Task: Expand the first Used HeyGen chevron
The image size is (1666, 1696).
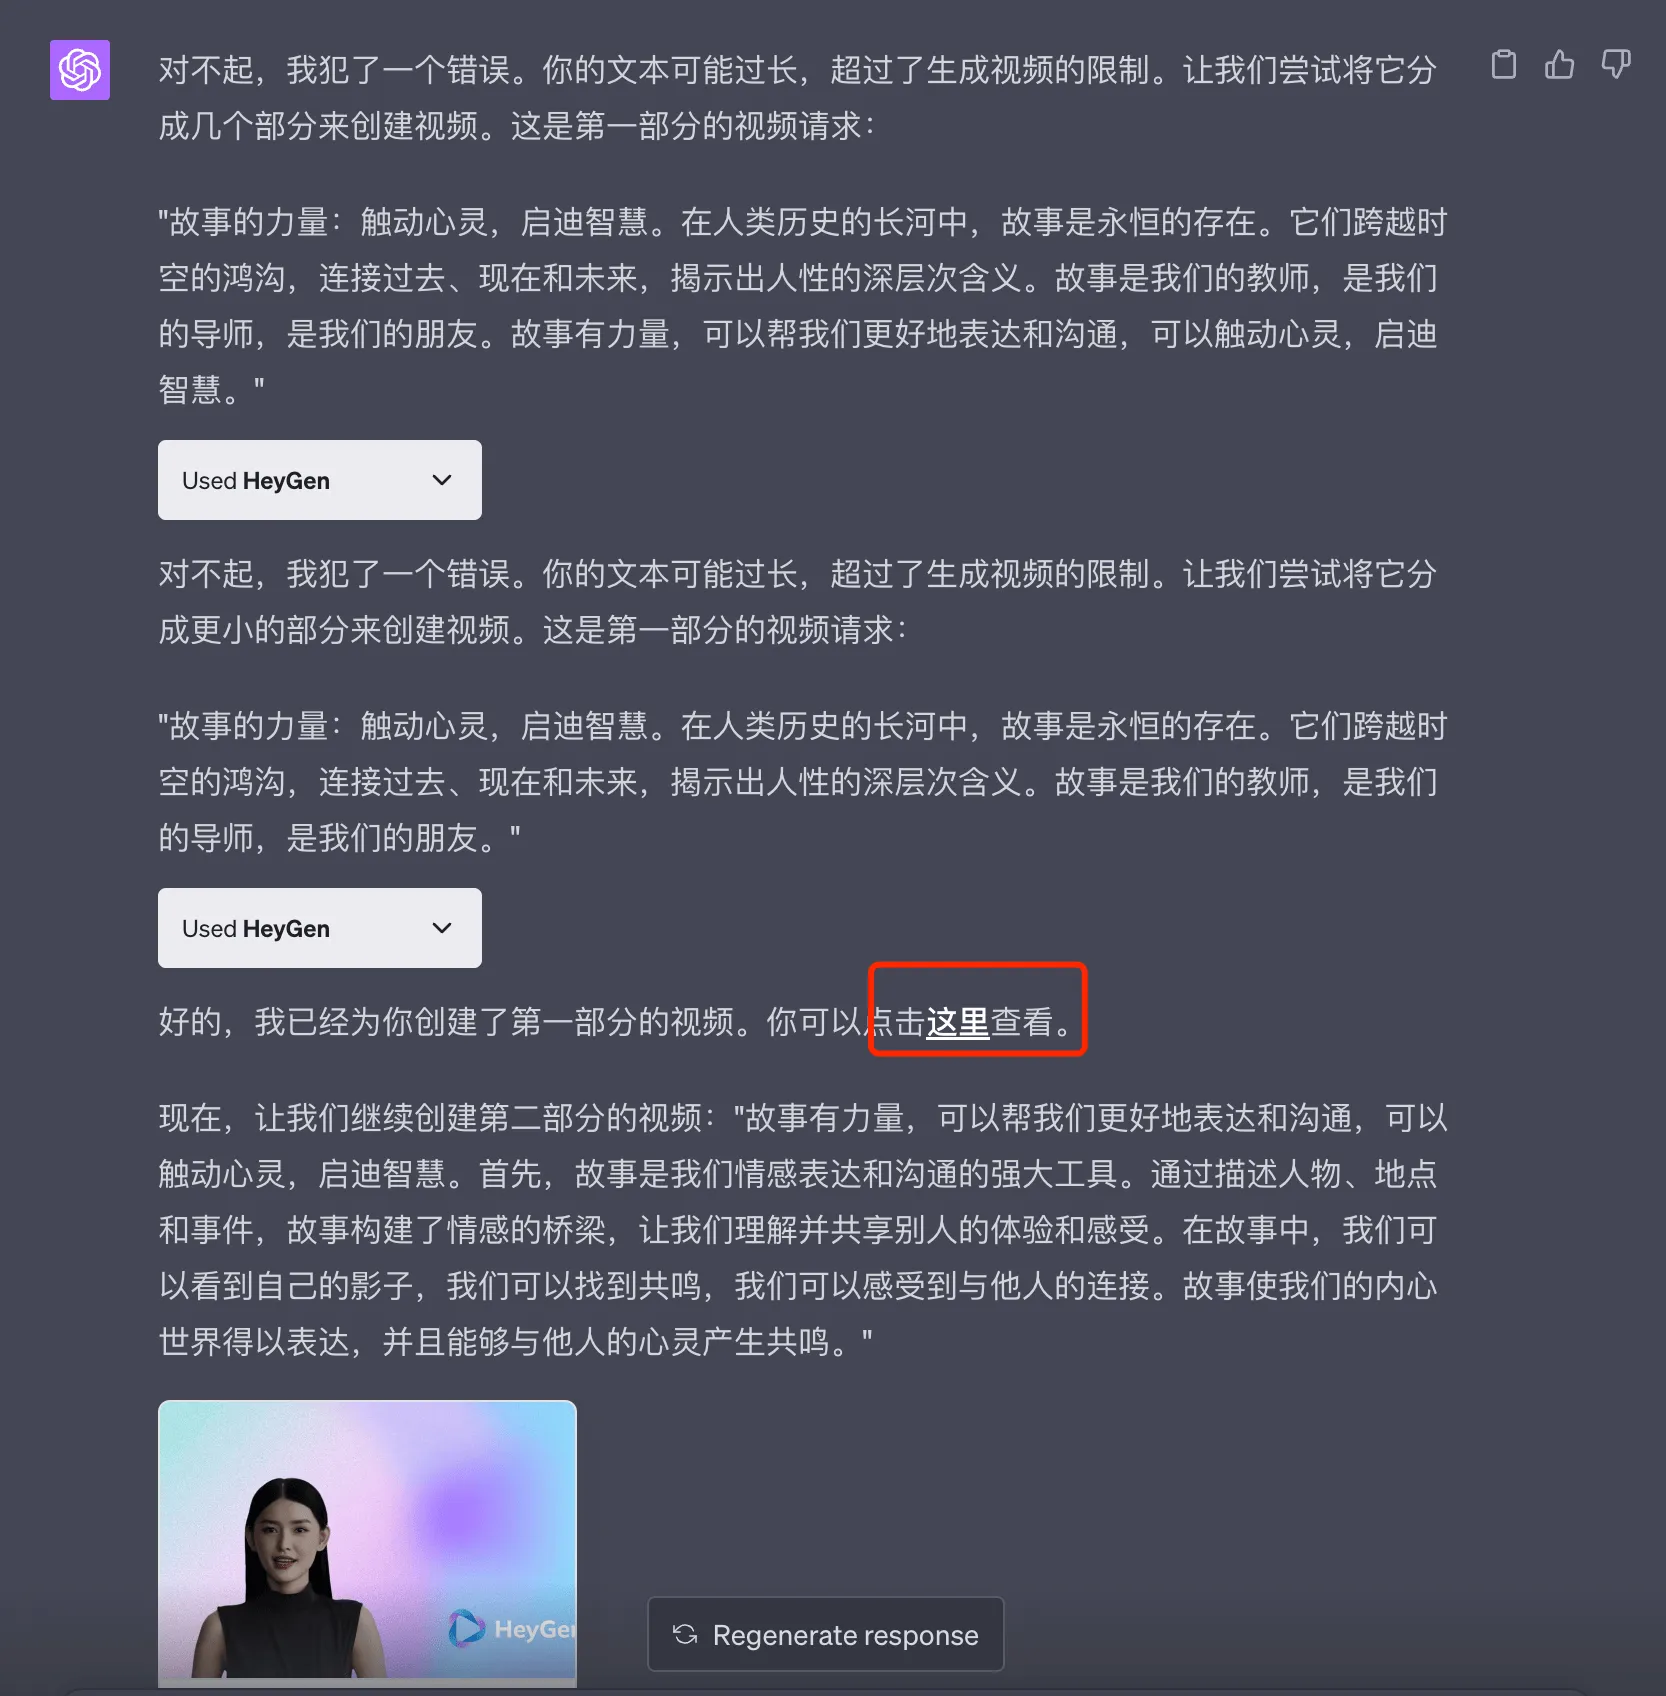Action: 442,480
